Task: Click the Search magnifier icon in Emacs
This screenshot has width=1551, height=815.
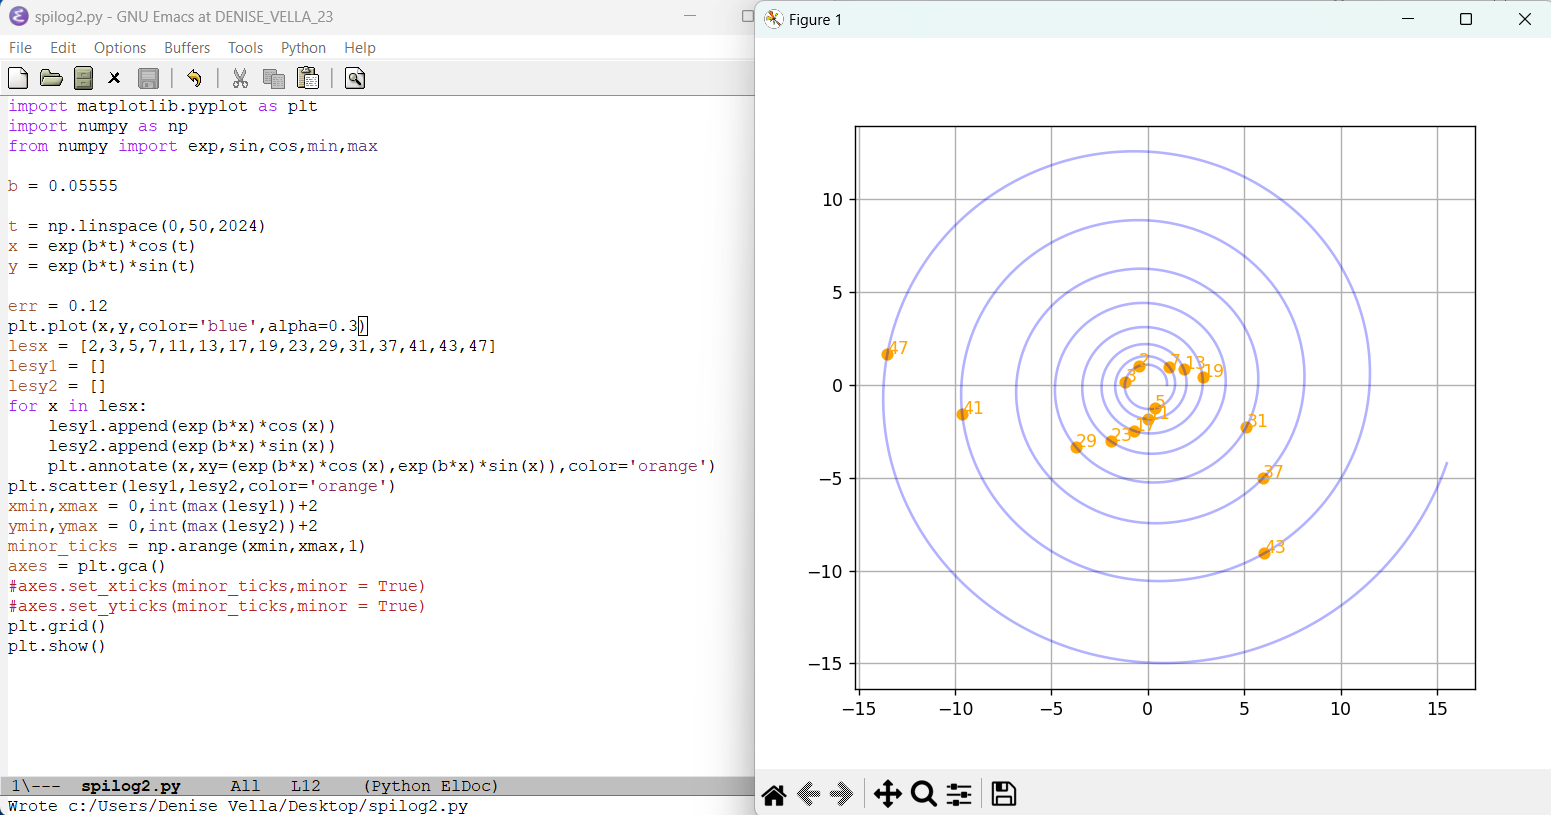Action: coord(355,78)
